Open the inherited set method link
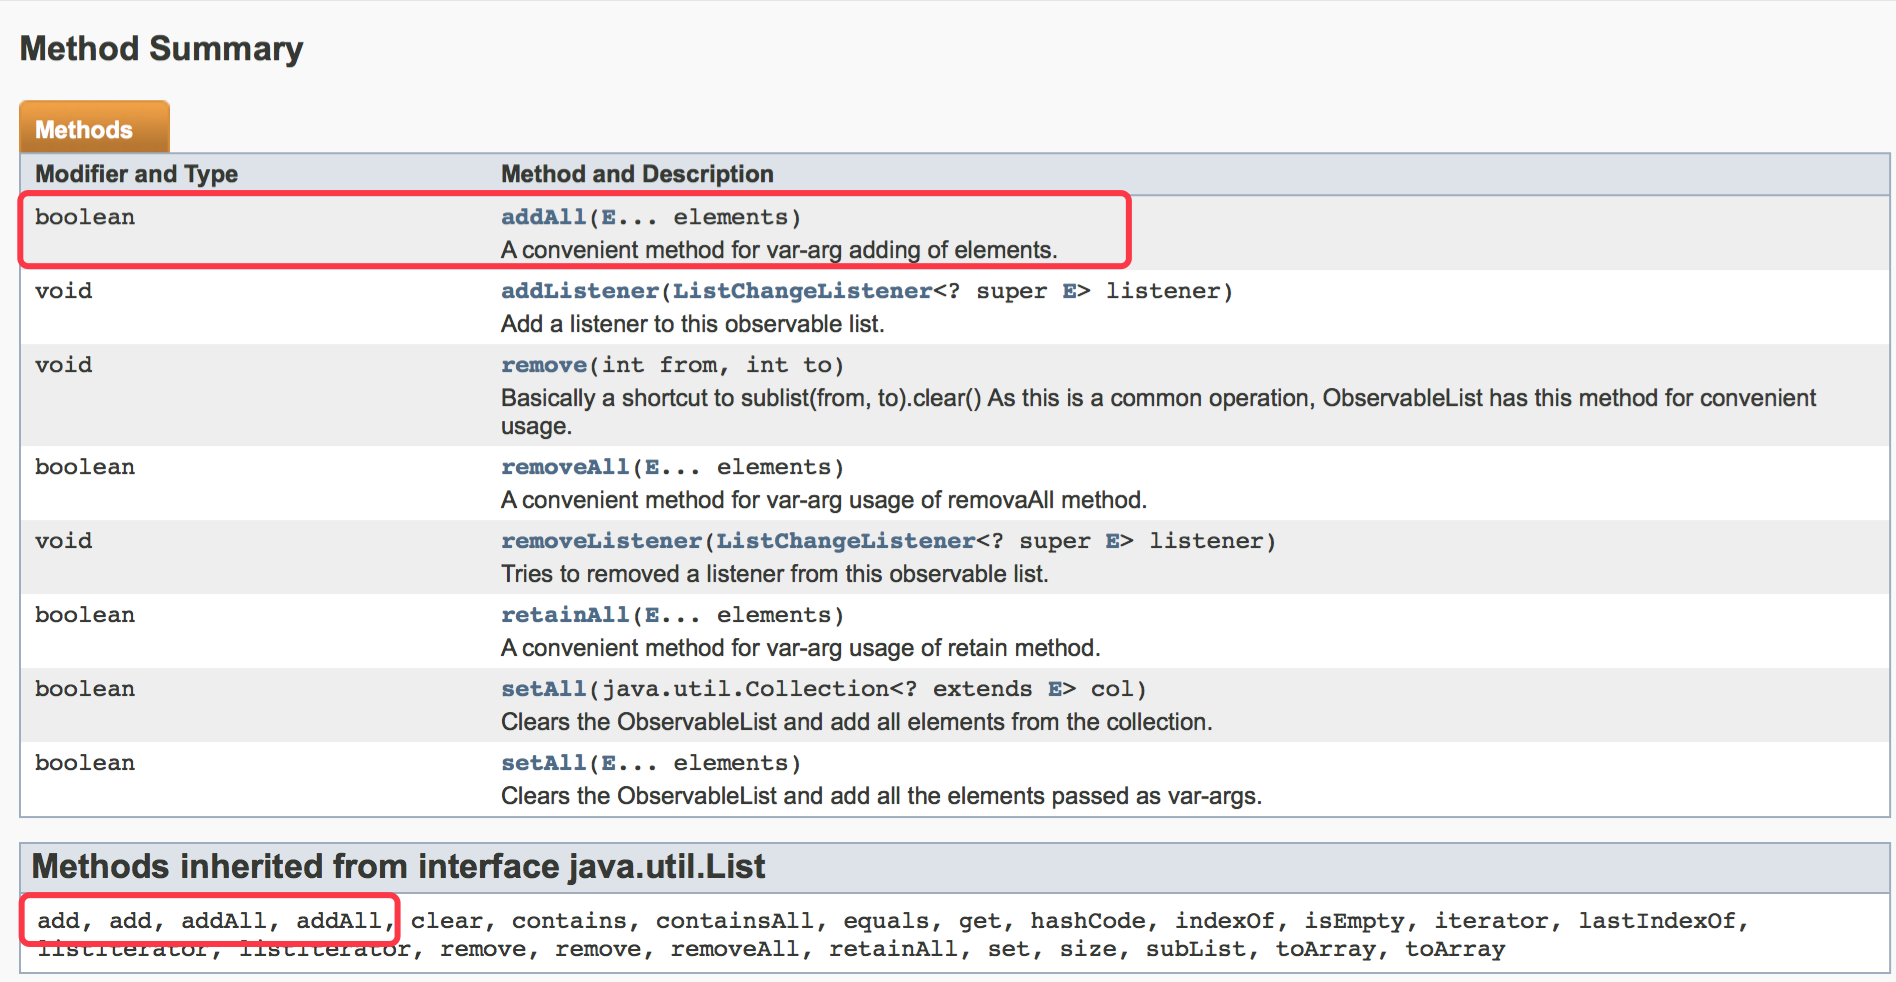 click(x=1008, y=949)
